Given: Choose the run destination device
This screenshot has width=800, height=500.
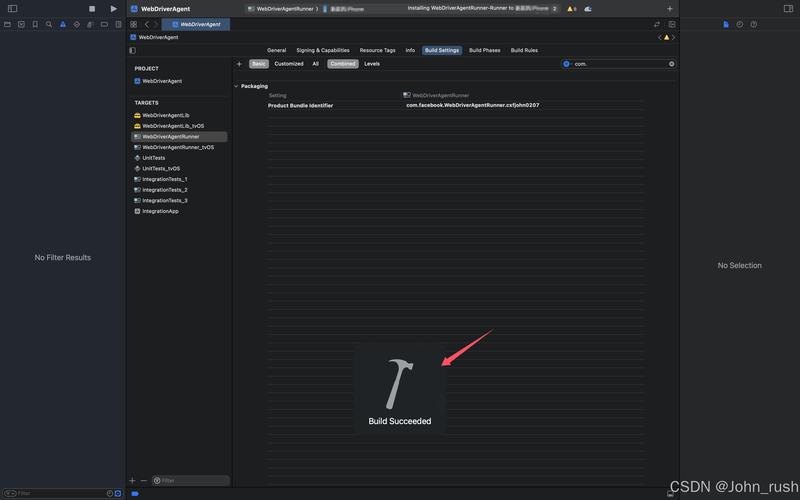Looking at the screenshot, I should coord(344,9).
